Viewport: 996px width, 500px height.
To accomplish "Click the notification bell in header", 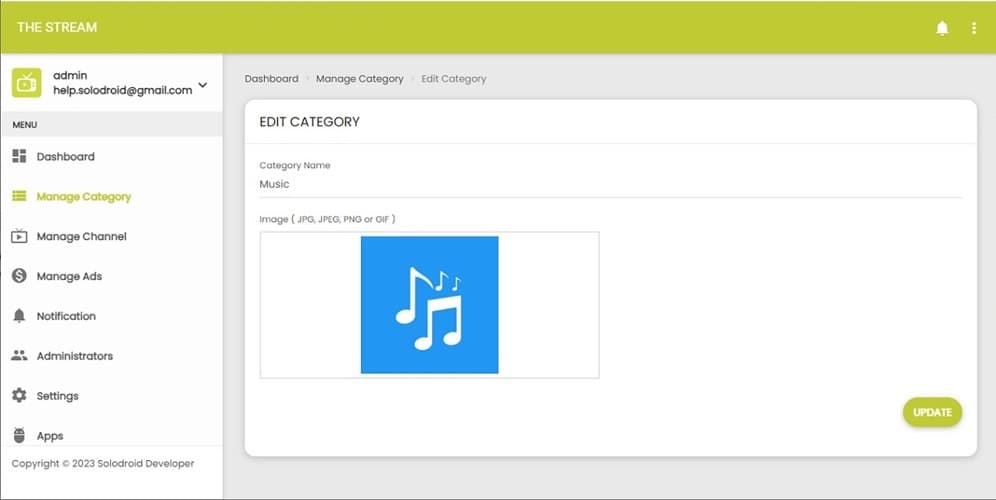I will [942, 28].
